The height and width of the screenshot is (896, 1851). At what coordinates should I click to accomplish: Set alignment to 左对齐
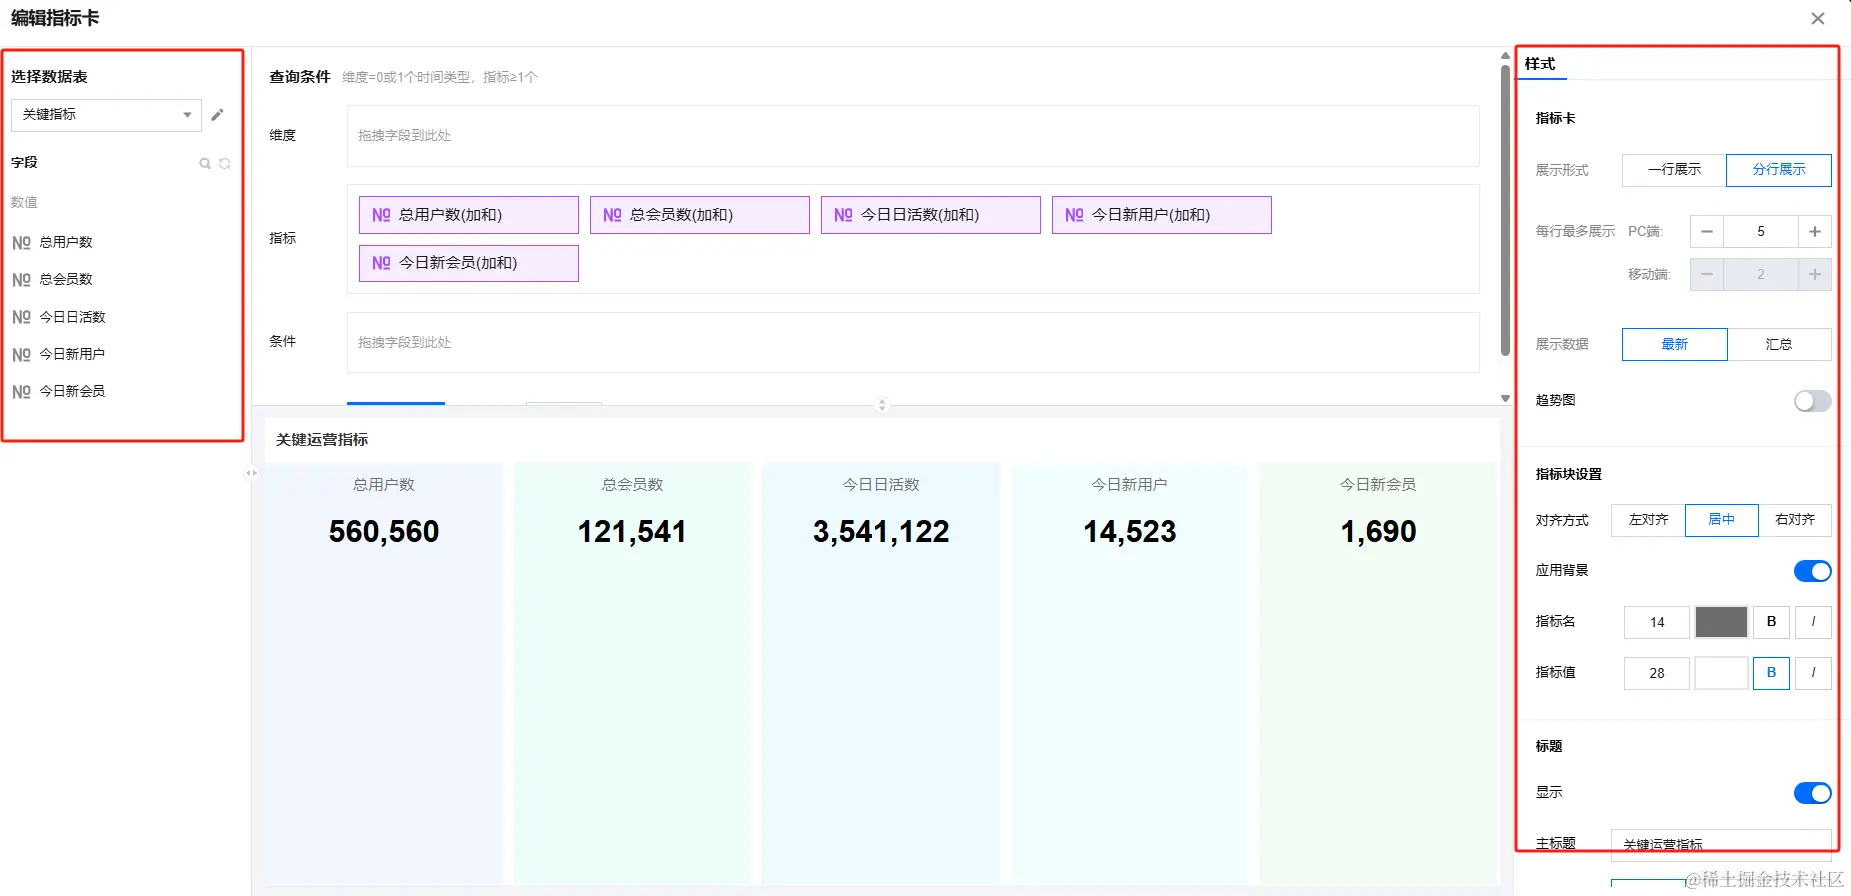[1648, 520]
